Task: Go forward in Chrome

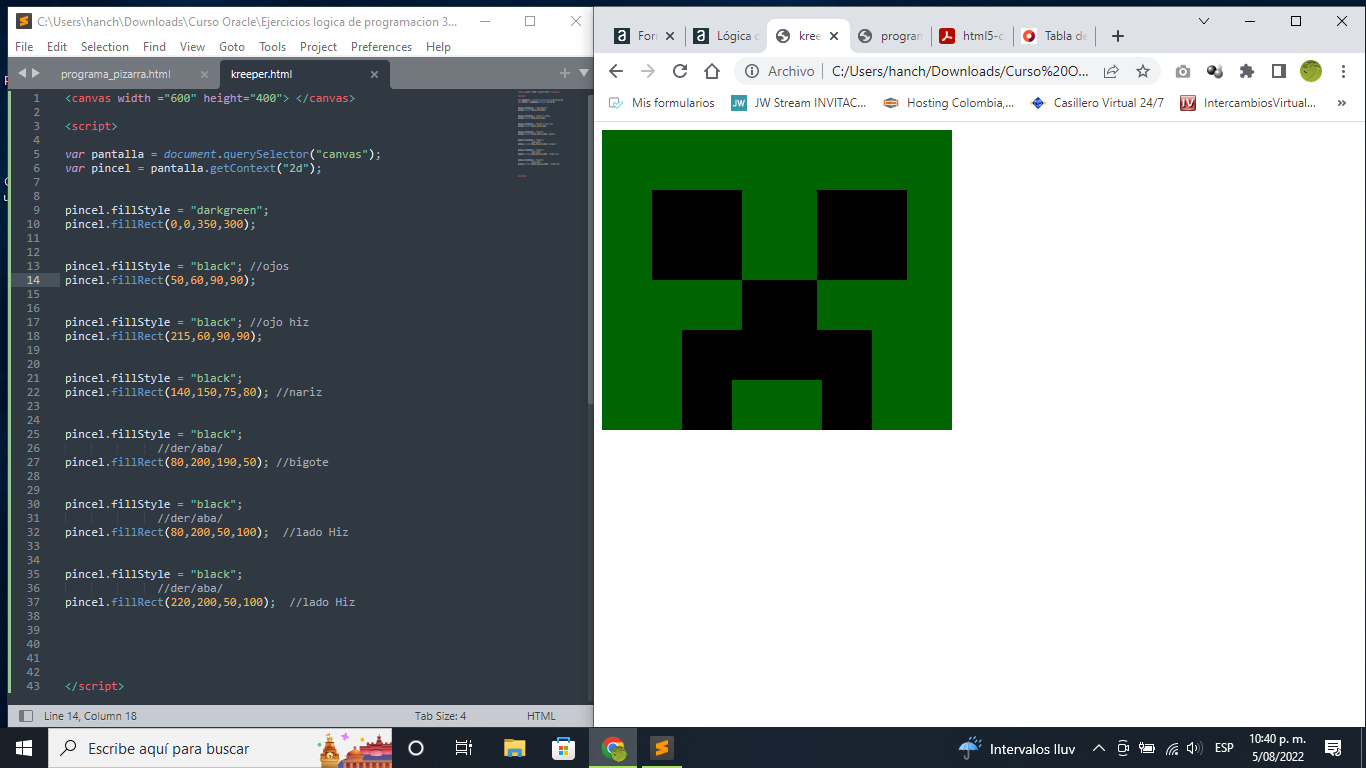Action: point(648,71)
